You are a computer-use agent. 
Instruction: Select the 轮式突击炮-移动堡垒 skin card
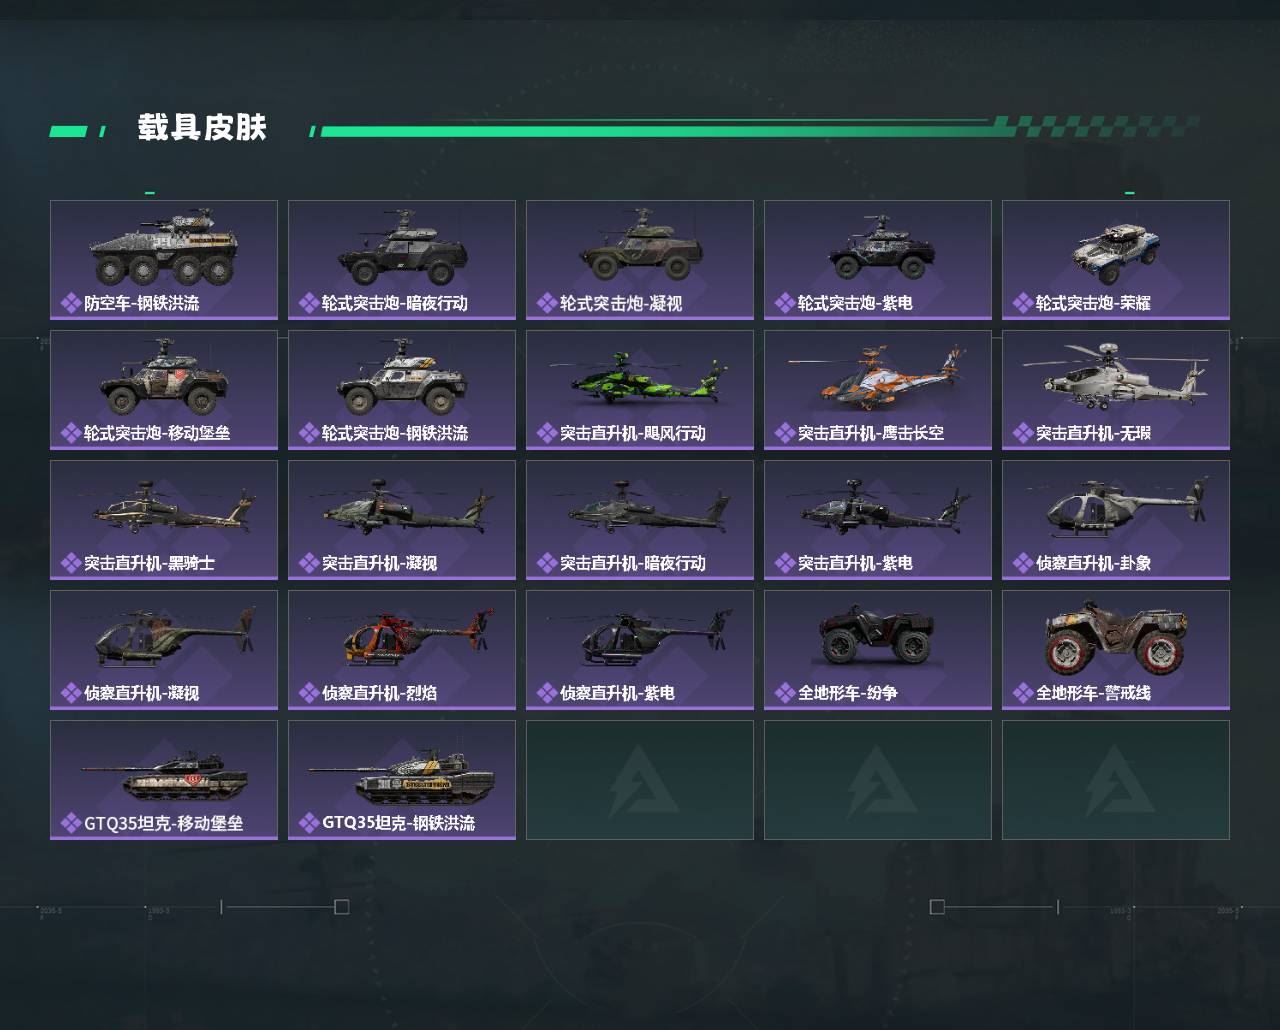[x=164, y=390]
